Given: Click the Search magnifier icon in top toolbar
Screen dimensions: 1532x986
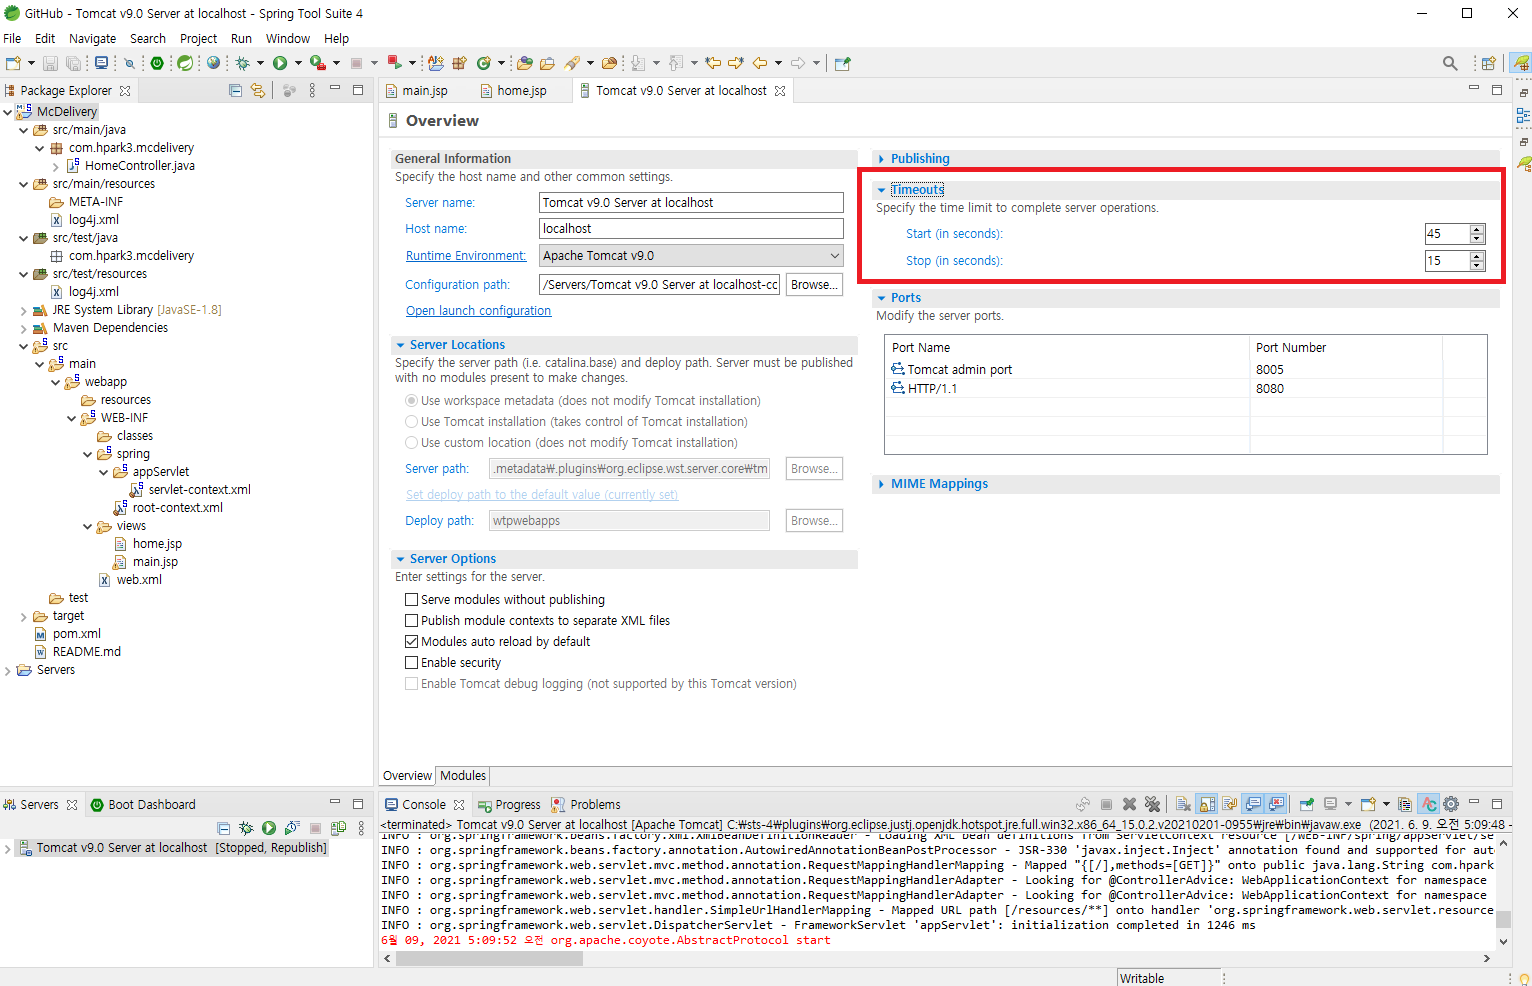Looking at the screenshot, I should coord(1450,63).
